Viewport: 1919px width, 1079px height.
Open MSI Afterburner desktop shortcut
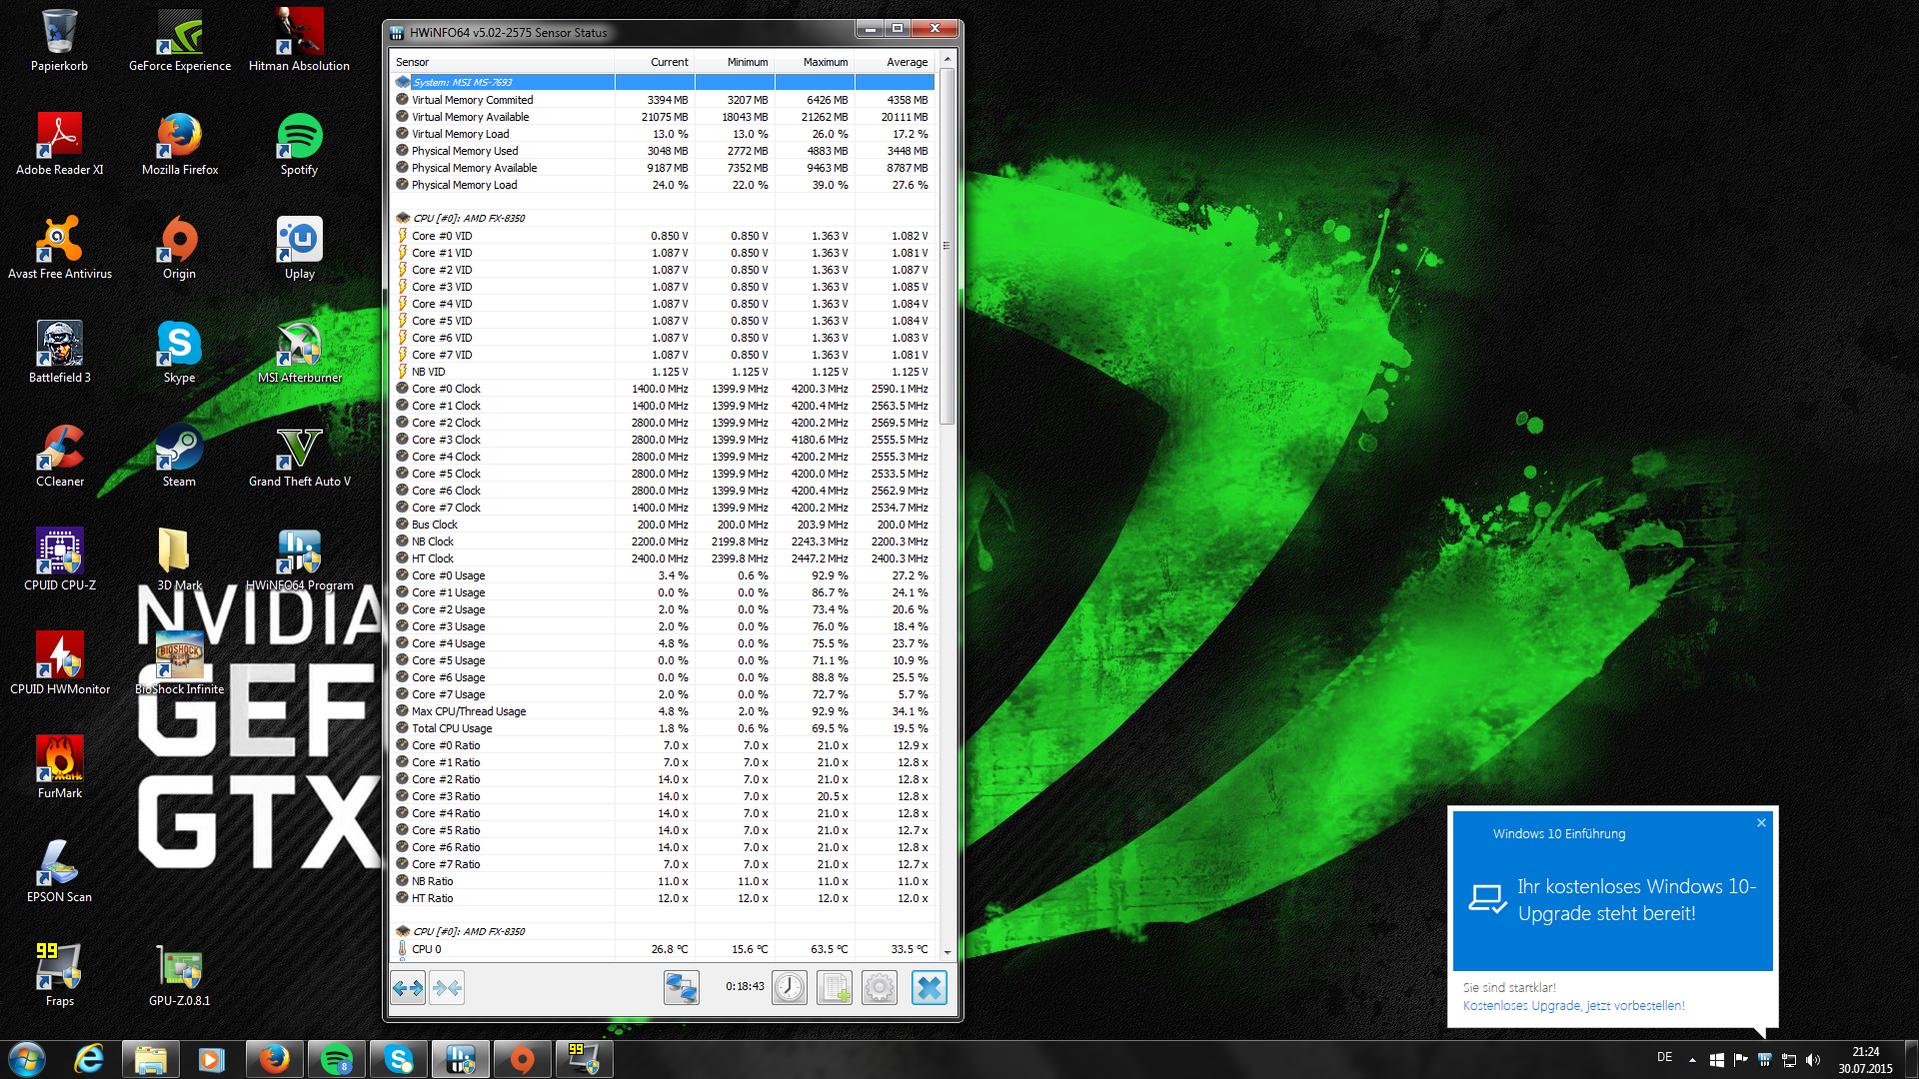[299, 353]
